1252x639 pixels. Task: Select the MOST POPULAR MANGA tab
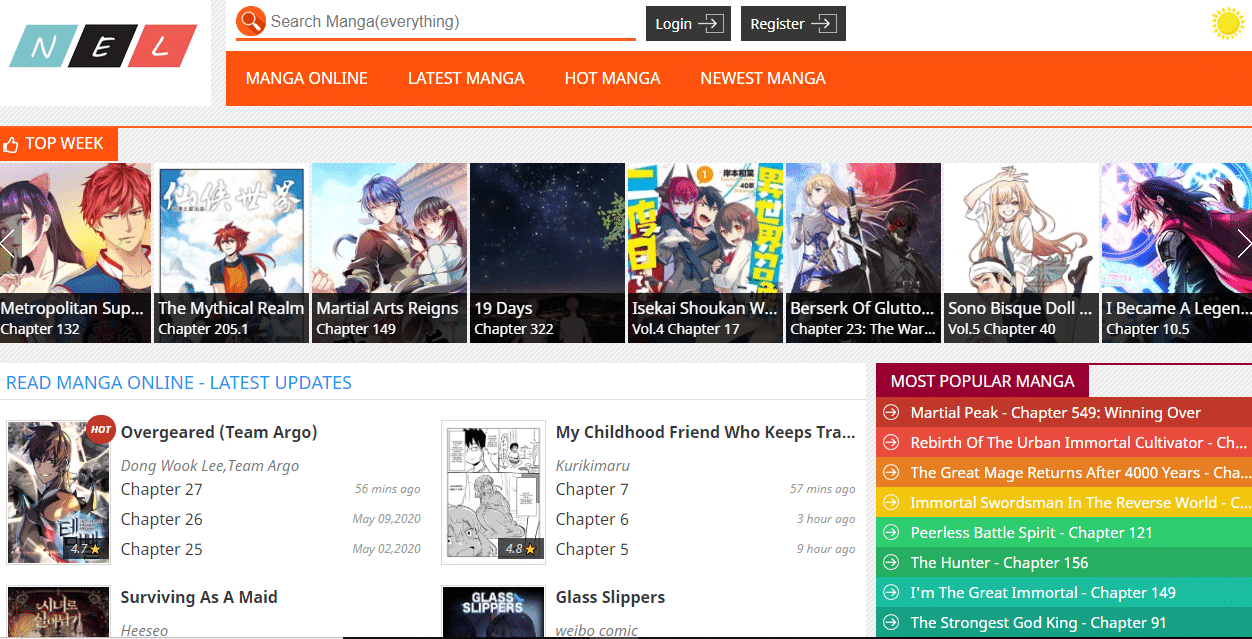[x=982, y=381]
